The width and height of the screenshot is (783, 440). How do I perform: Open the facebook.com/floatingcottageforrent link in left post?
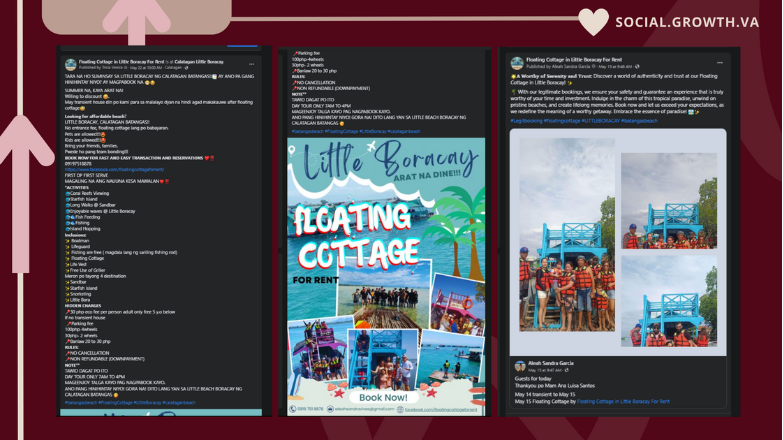coord(114,170)
